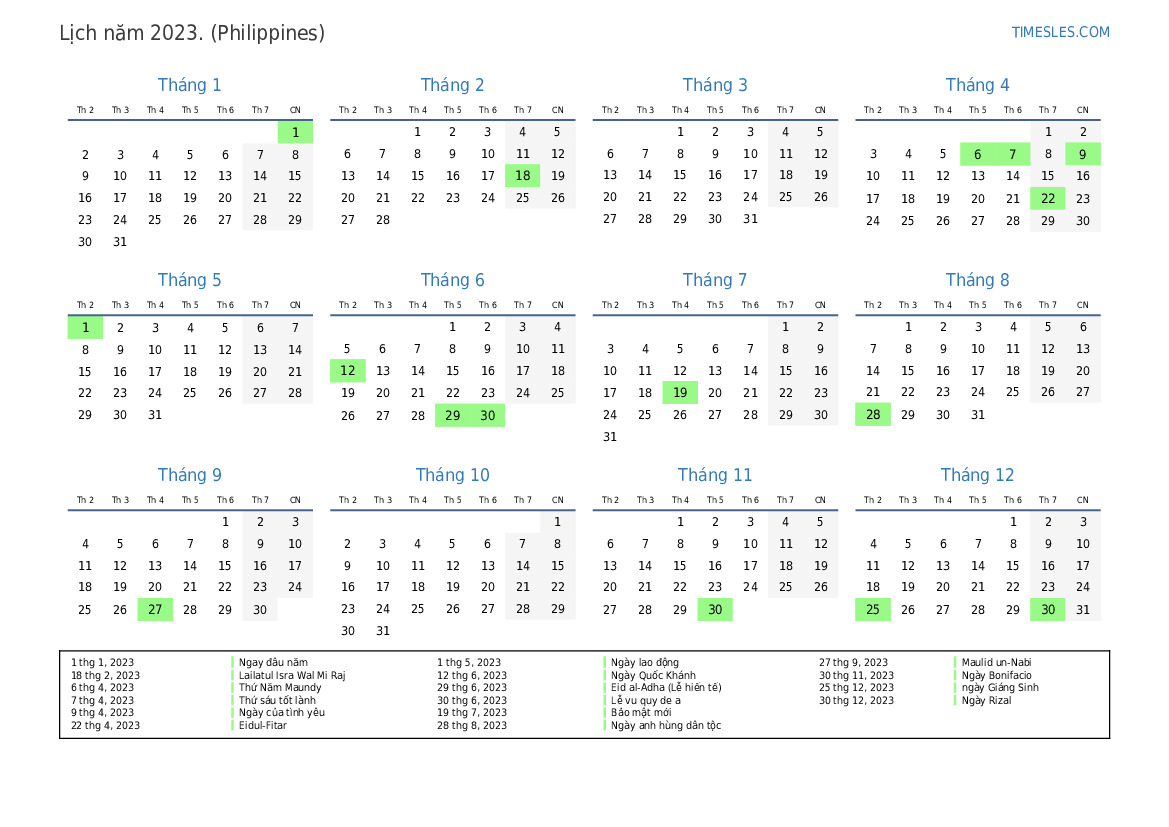Open the Tháng 12 month title

pos(977,475)
